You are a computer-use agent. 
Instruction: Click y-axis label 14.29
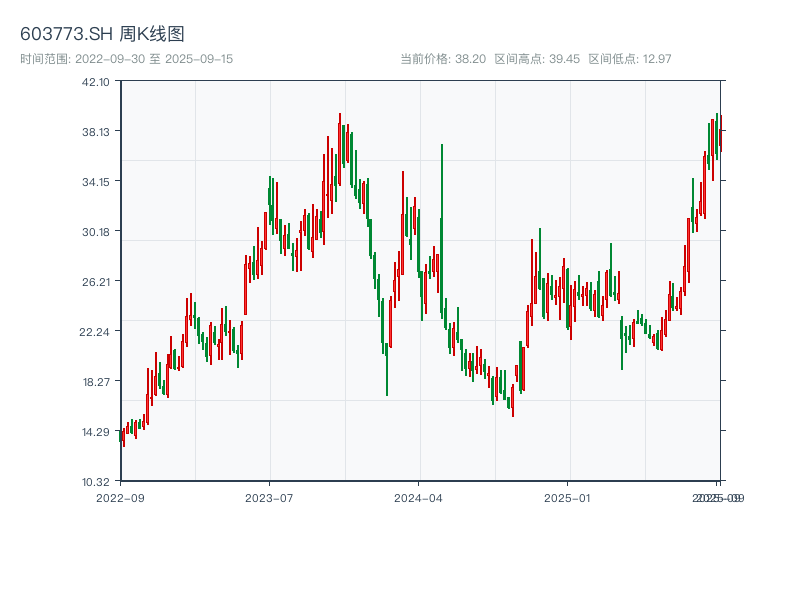(x=95, y=432)
